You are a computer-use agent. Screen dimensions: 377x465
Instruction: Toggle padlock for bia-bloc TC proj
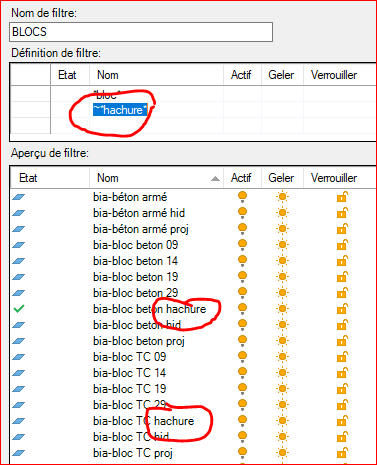point(342,453)
